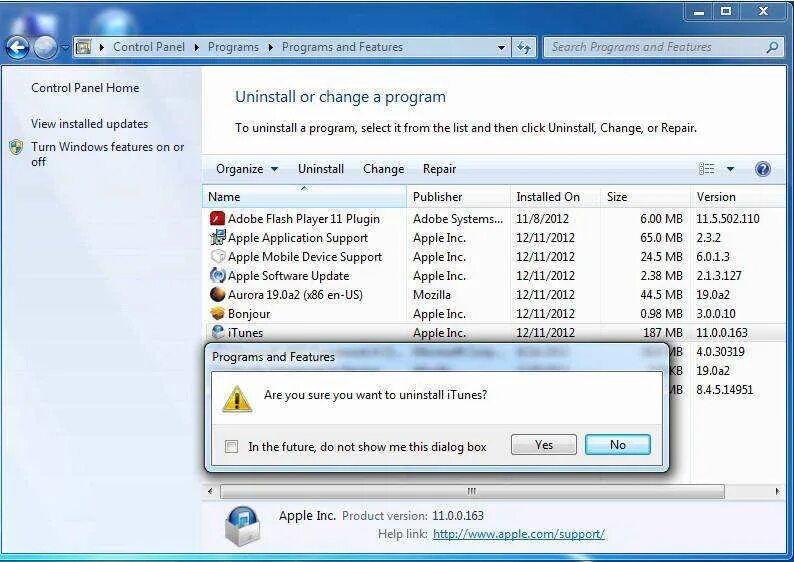Click the horizontal scrollbar thumb
Screen dimensions: 794x562
(472, 491)
